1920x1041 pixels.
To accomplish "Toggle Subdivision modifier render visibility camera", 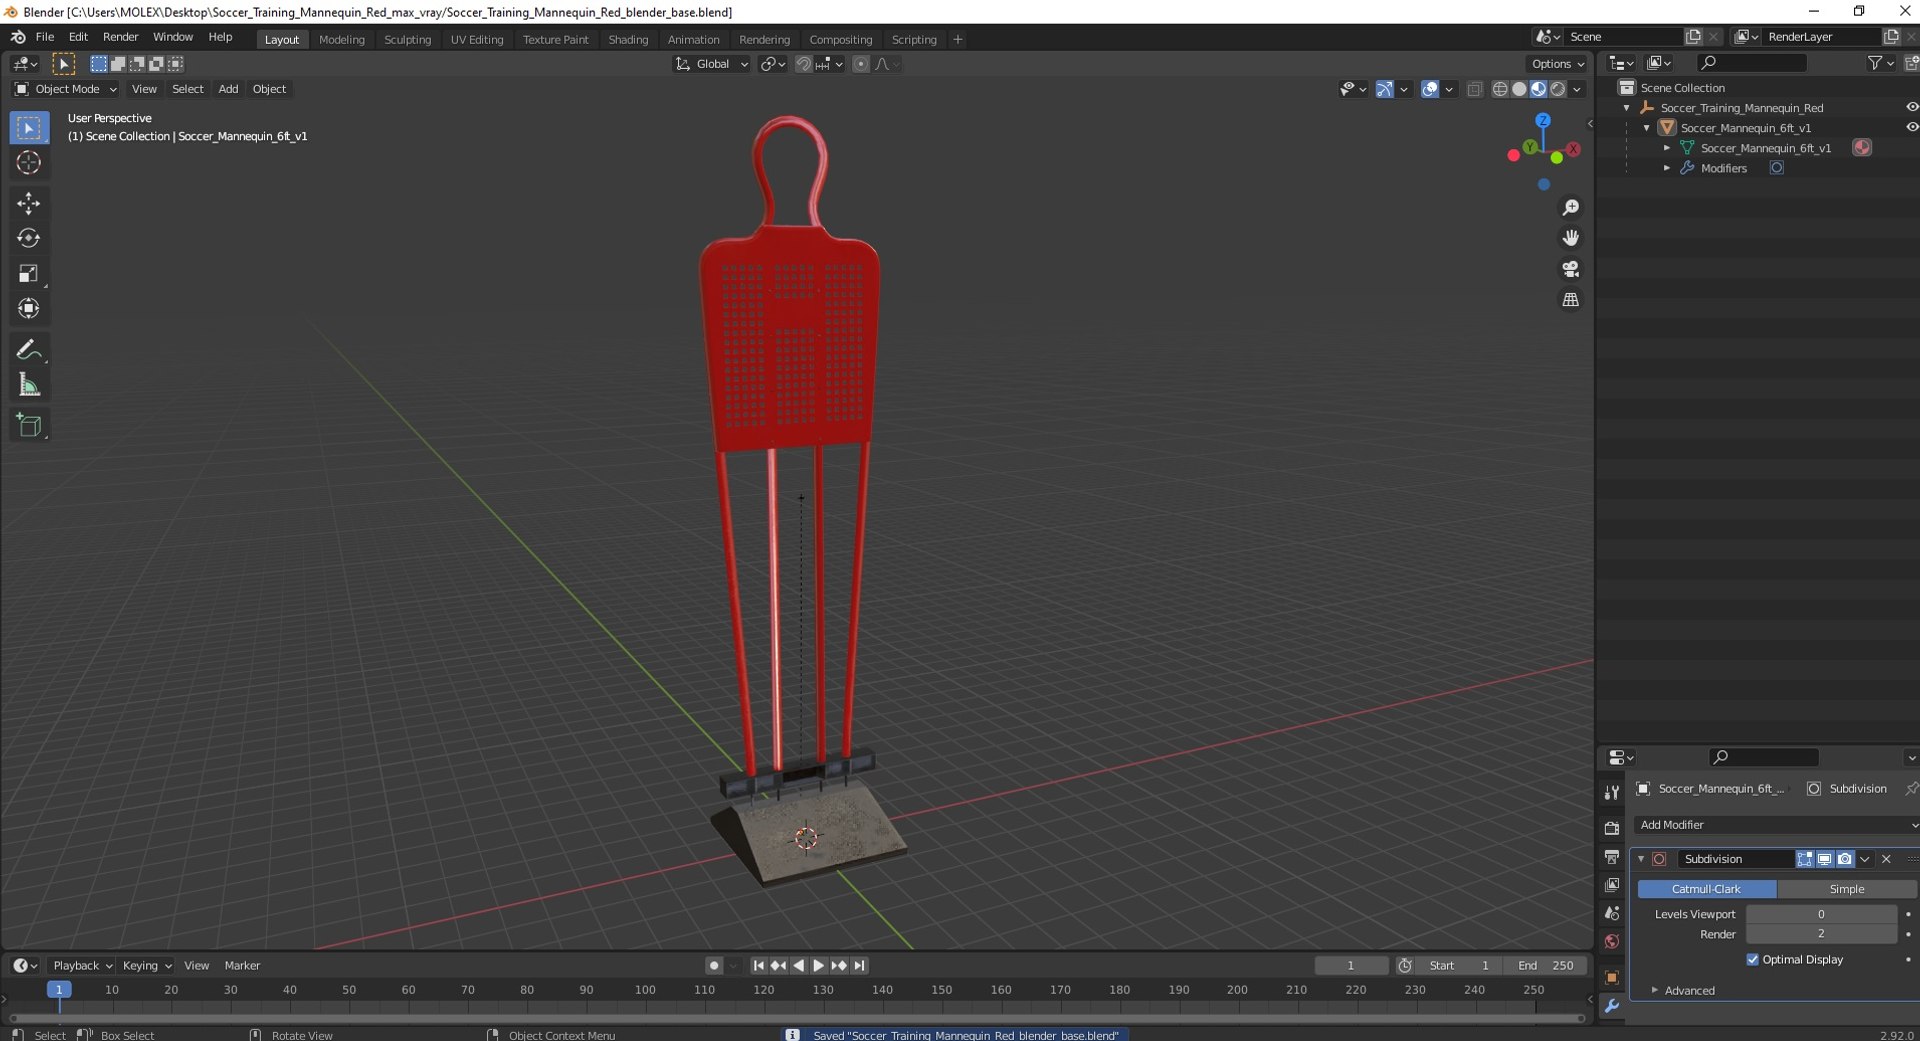I will point(1845,859).
